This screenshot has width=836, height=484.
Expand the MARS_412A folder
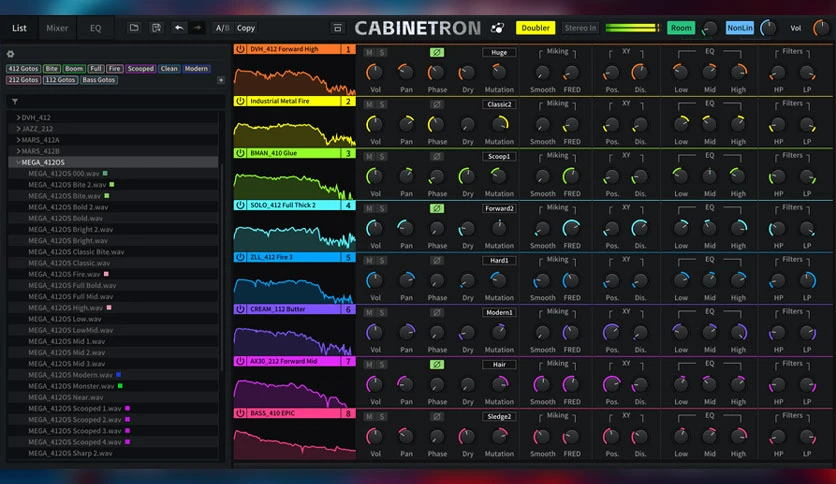coord(18,140)
